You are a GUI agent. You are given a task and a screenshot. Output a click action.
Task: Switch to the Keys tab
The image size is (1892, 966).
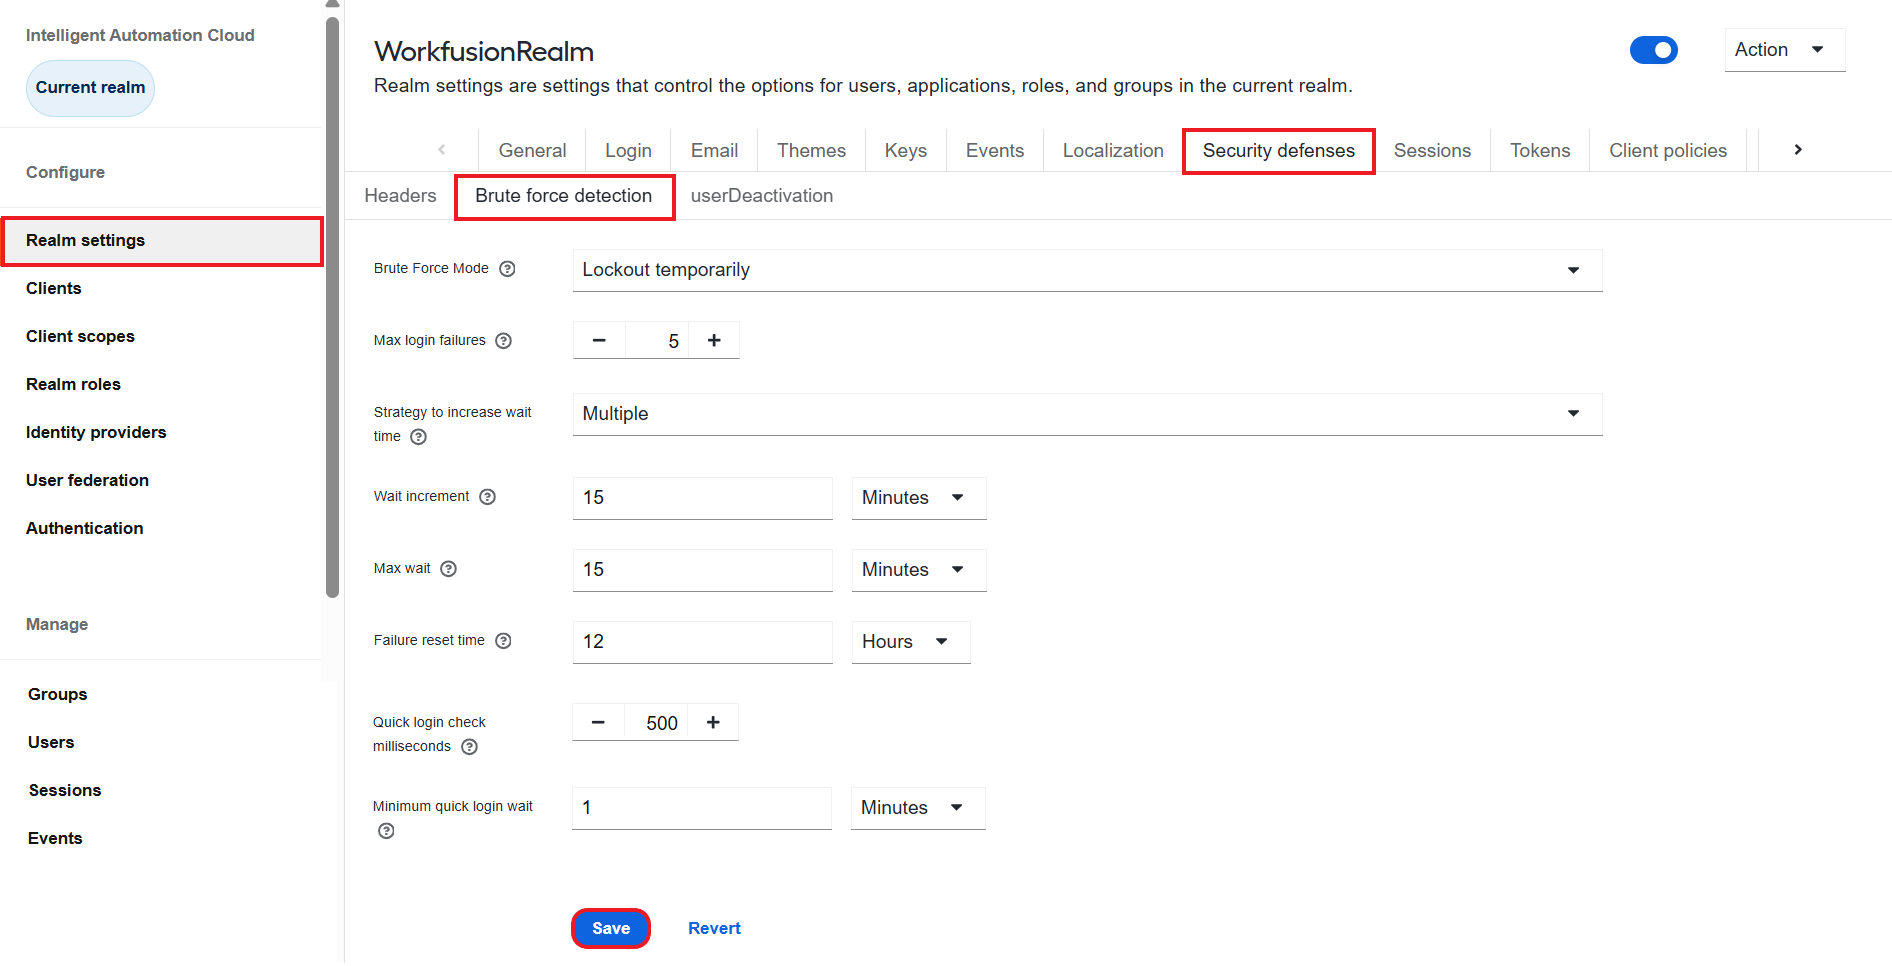pos(906,150)
